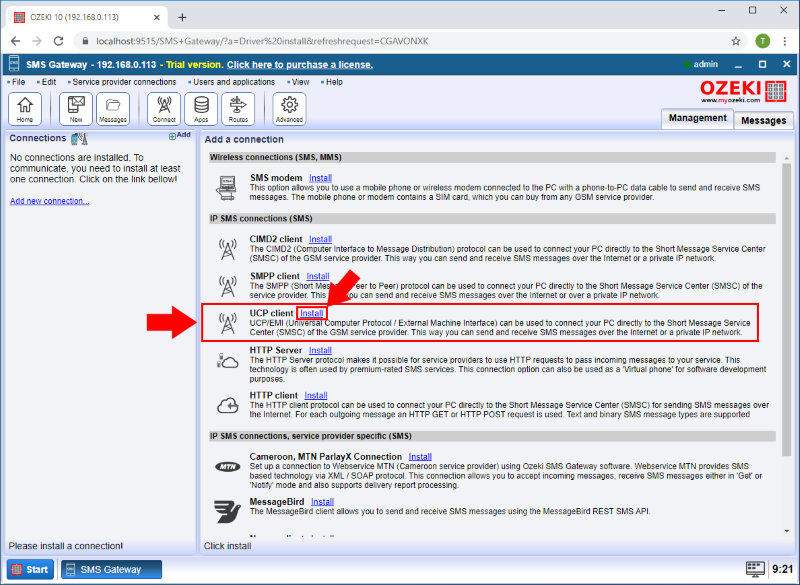Click the SMS modem device icon

point(227,188)
